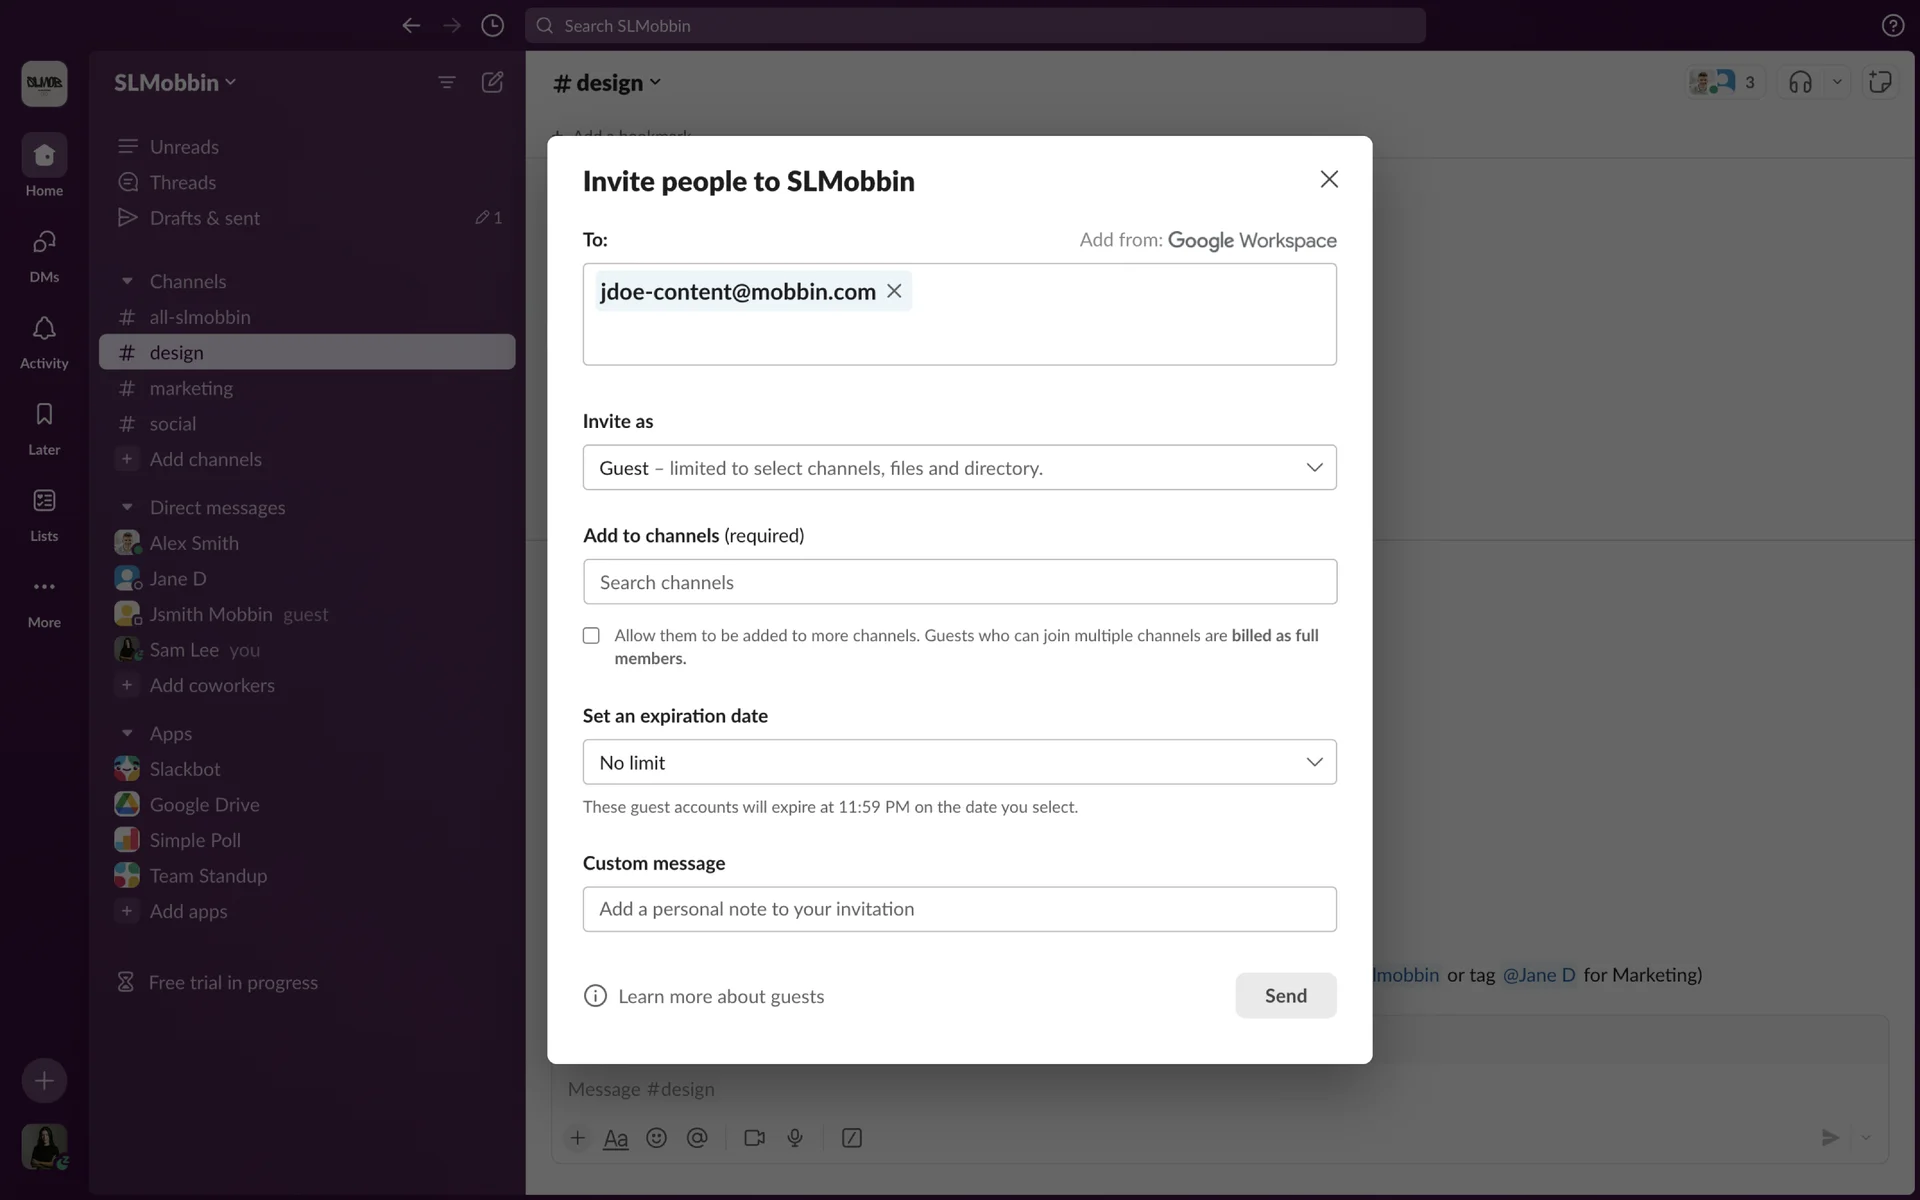
Task: Add from Google Workspace
Action: [x=1251, y=240]
